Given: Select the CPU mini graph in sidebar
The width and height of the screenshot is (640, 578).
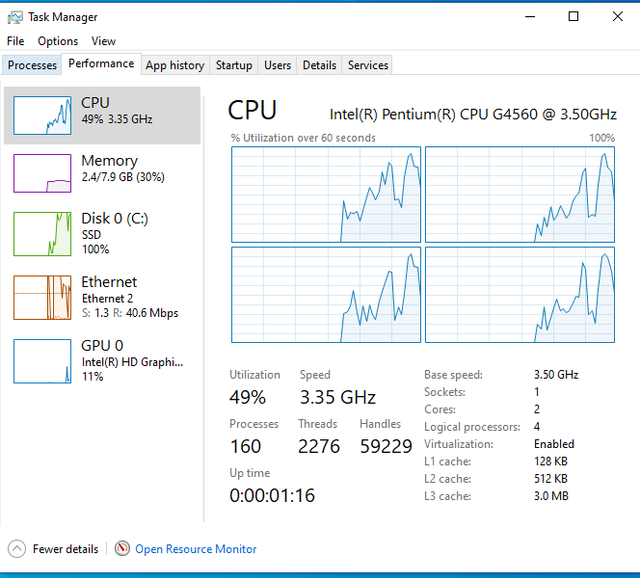Looking at the screenshot, I should [x=42, y=115].
